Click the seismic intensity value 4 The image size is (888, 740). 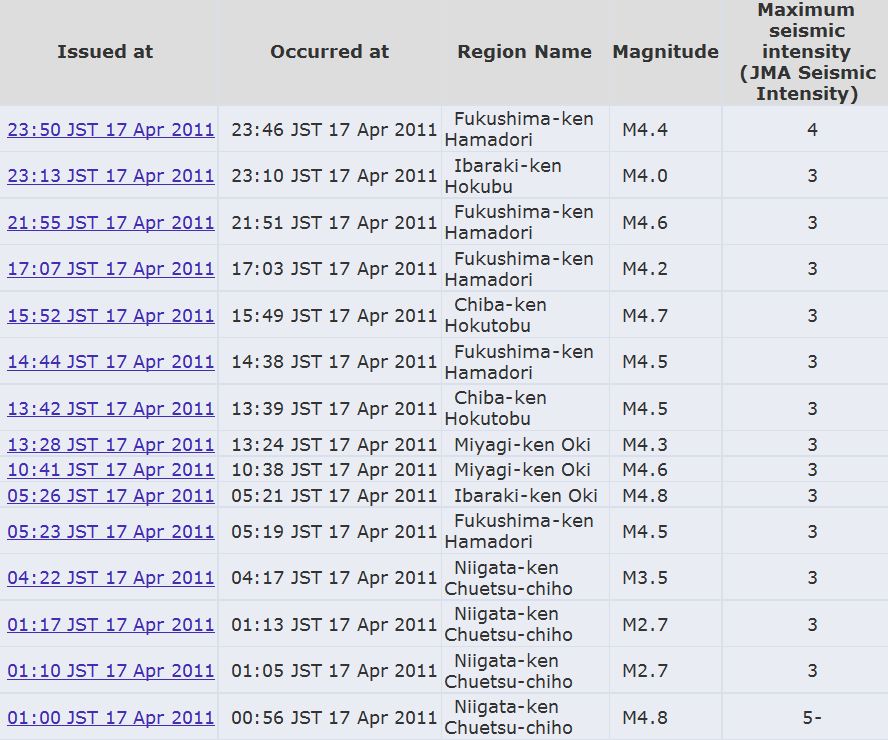pyautogui.click(x=812, y=130)
